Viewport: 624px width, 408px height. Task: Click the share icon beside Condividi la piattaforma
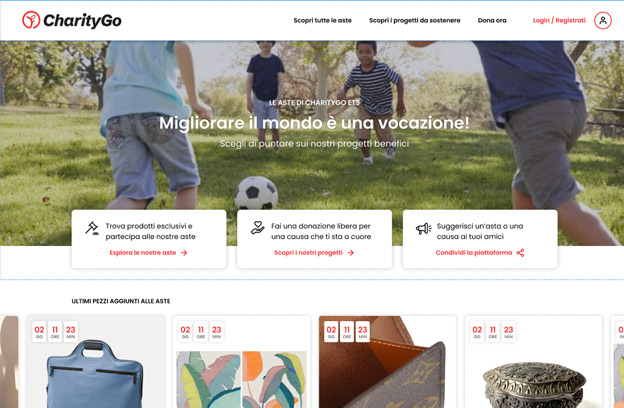(520, 253)
